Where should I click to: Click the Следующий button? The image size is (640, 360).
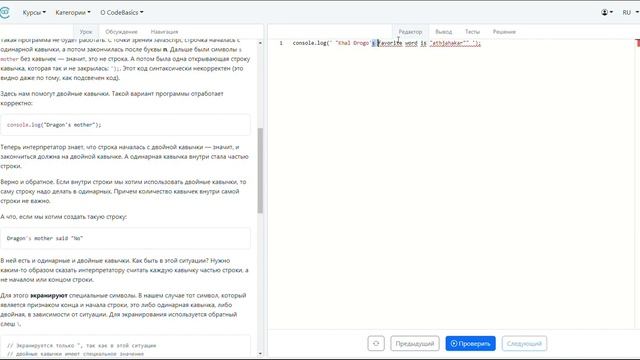524,343
